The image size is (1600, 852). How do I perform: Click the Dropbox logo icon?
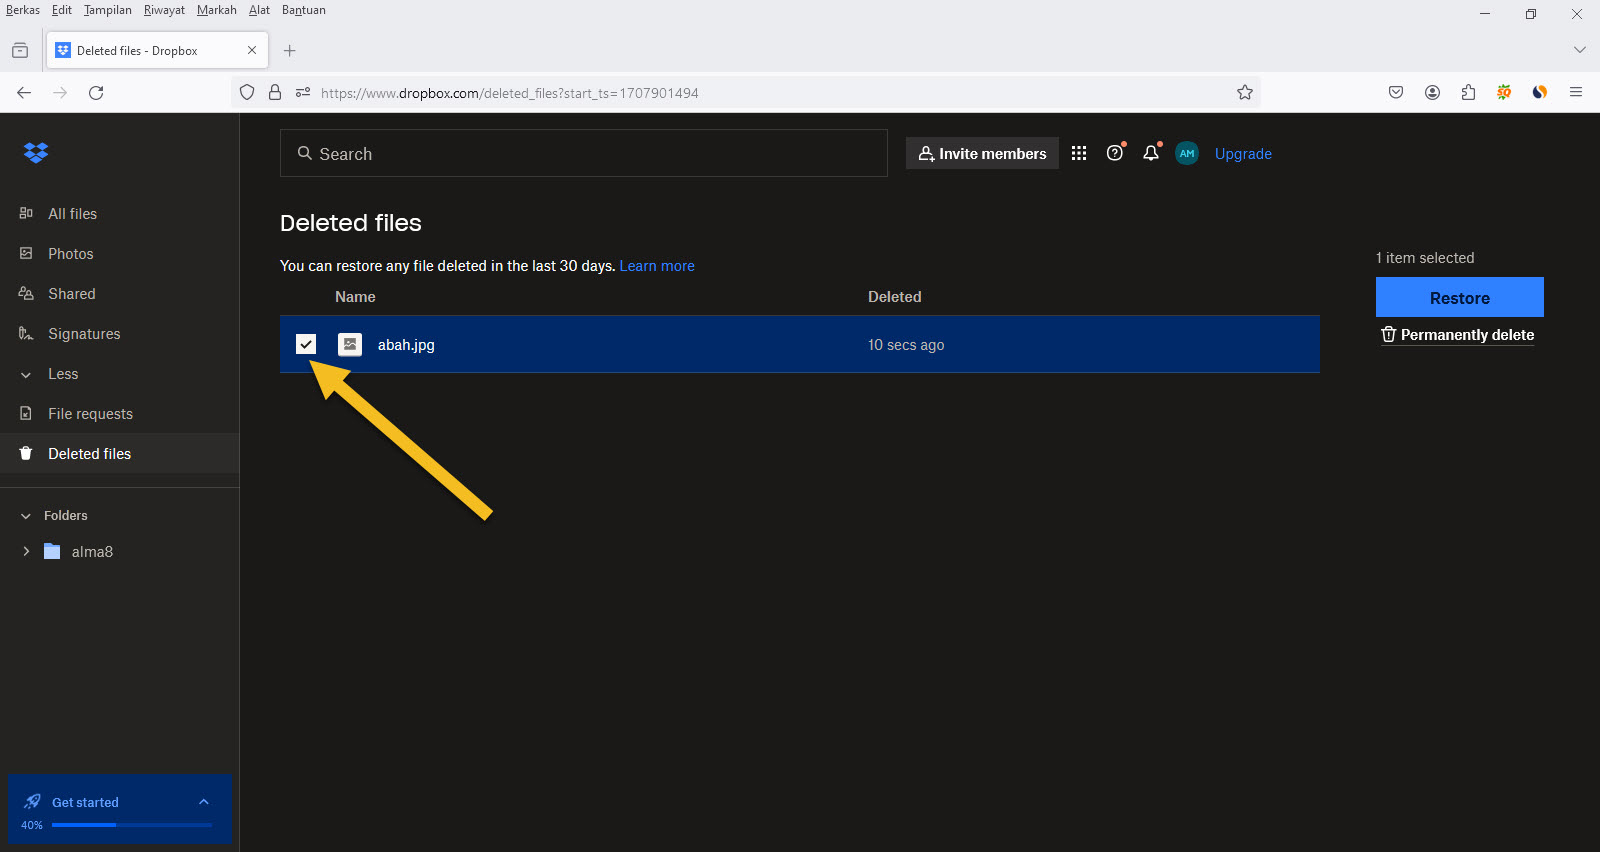tap(36, 153)
